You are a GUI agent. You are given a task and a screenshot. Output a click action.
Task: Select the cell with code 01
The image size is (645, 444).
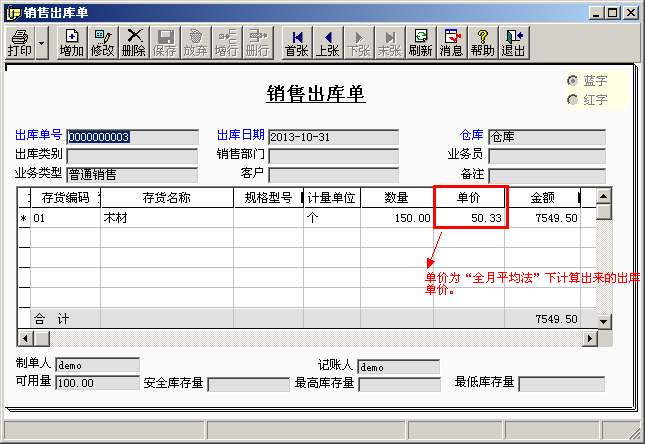point(65,218)
